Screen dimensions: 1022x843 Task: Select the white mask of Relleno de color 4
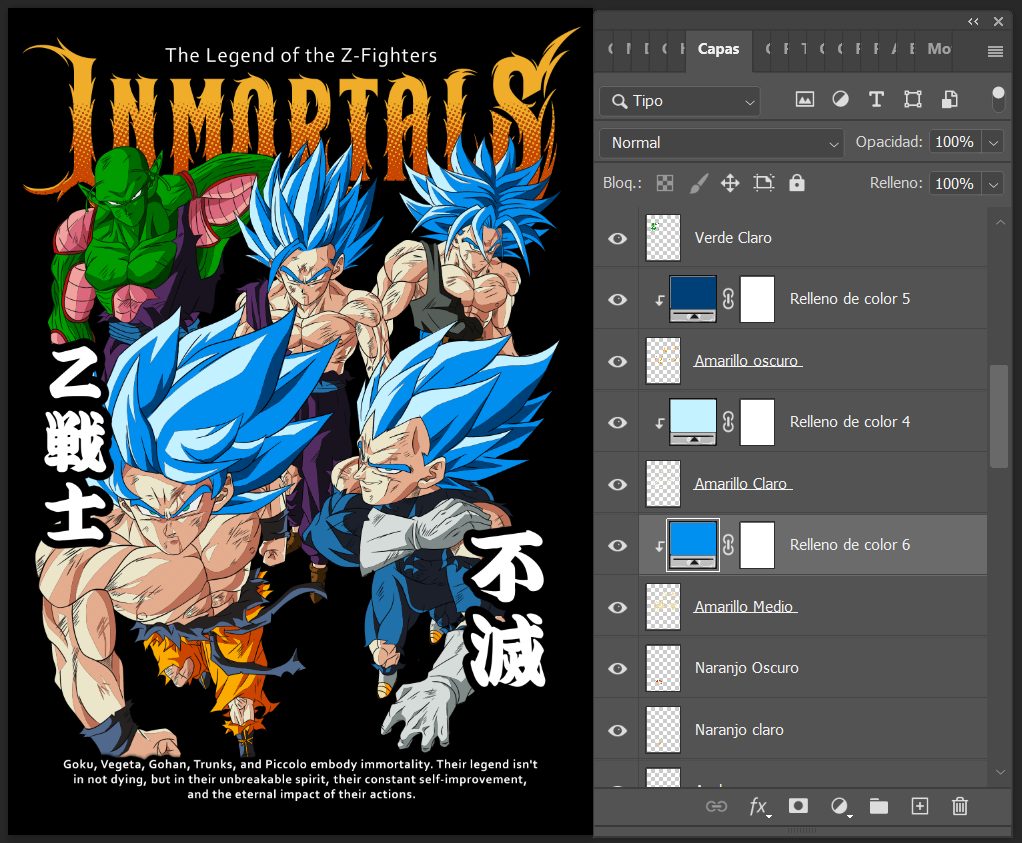click(757, 422)
